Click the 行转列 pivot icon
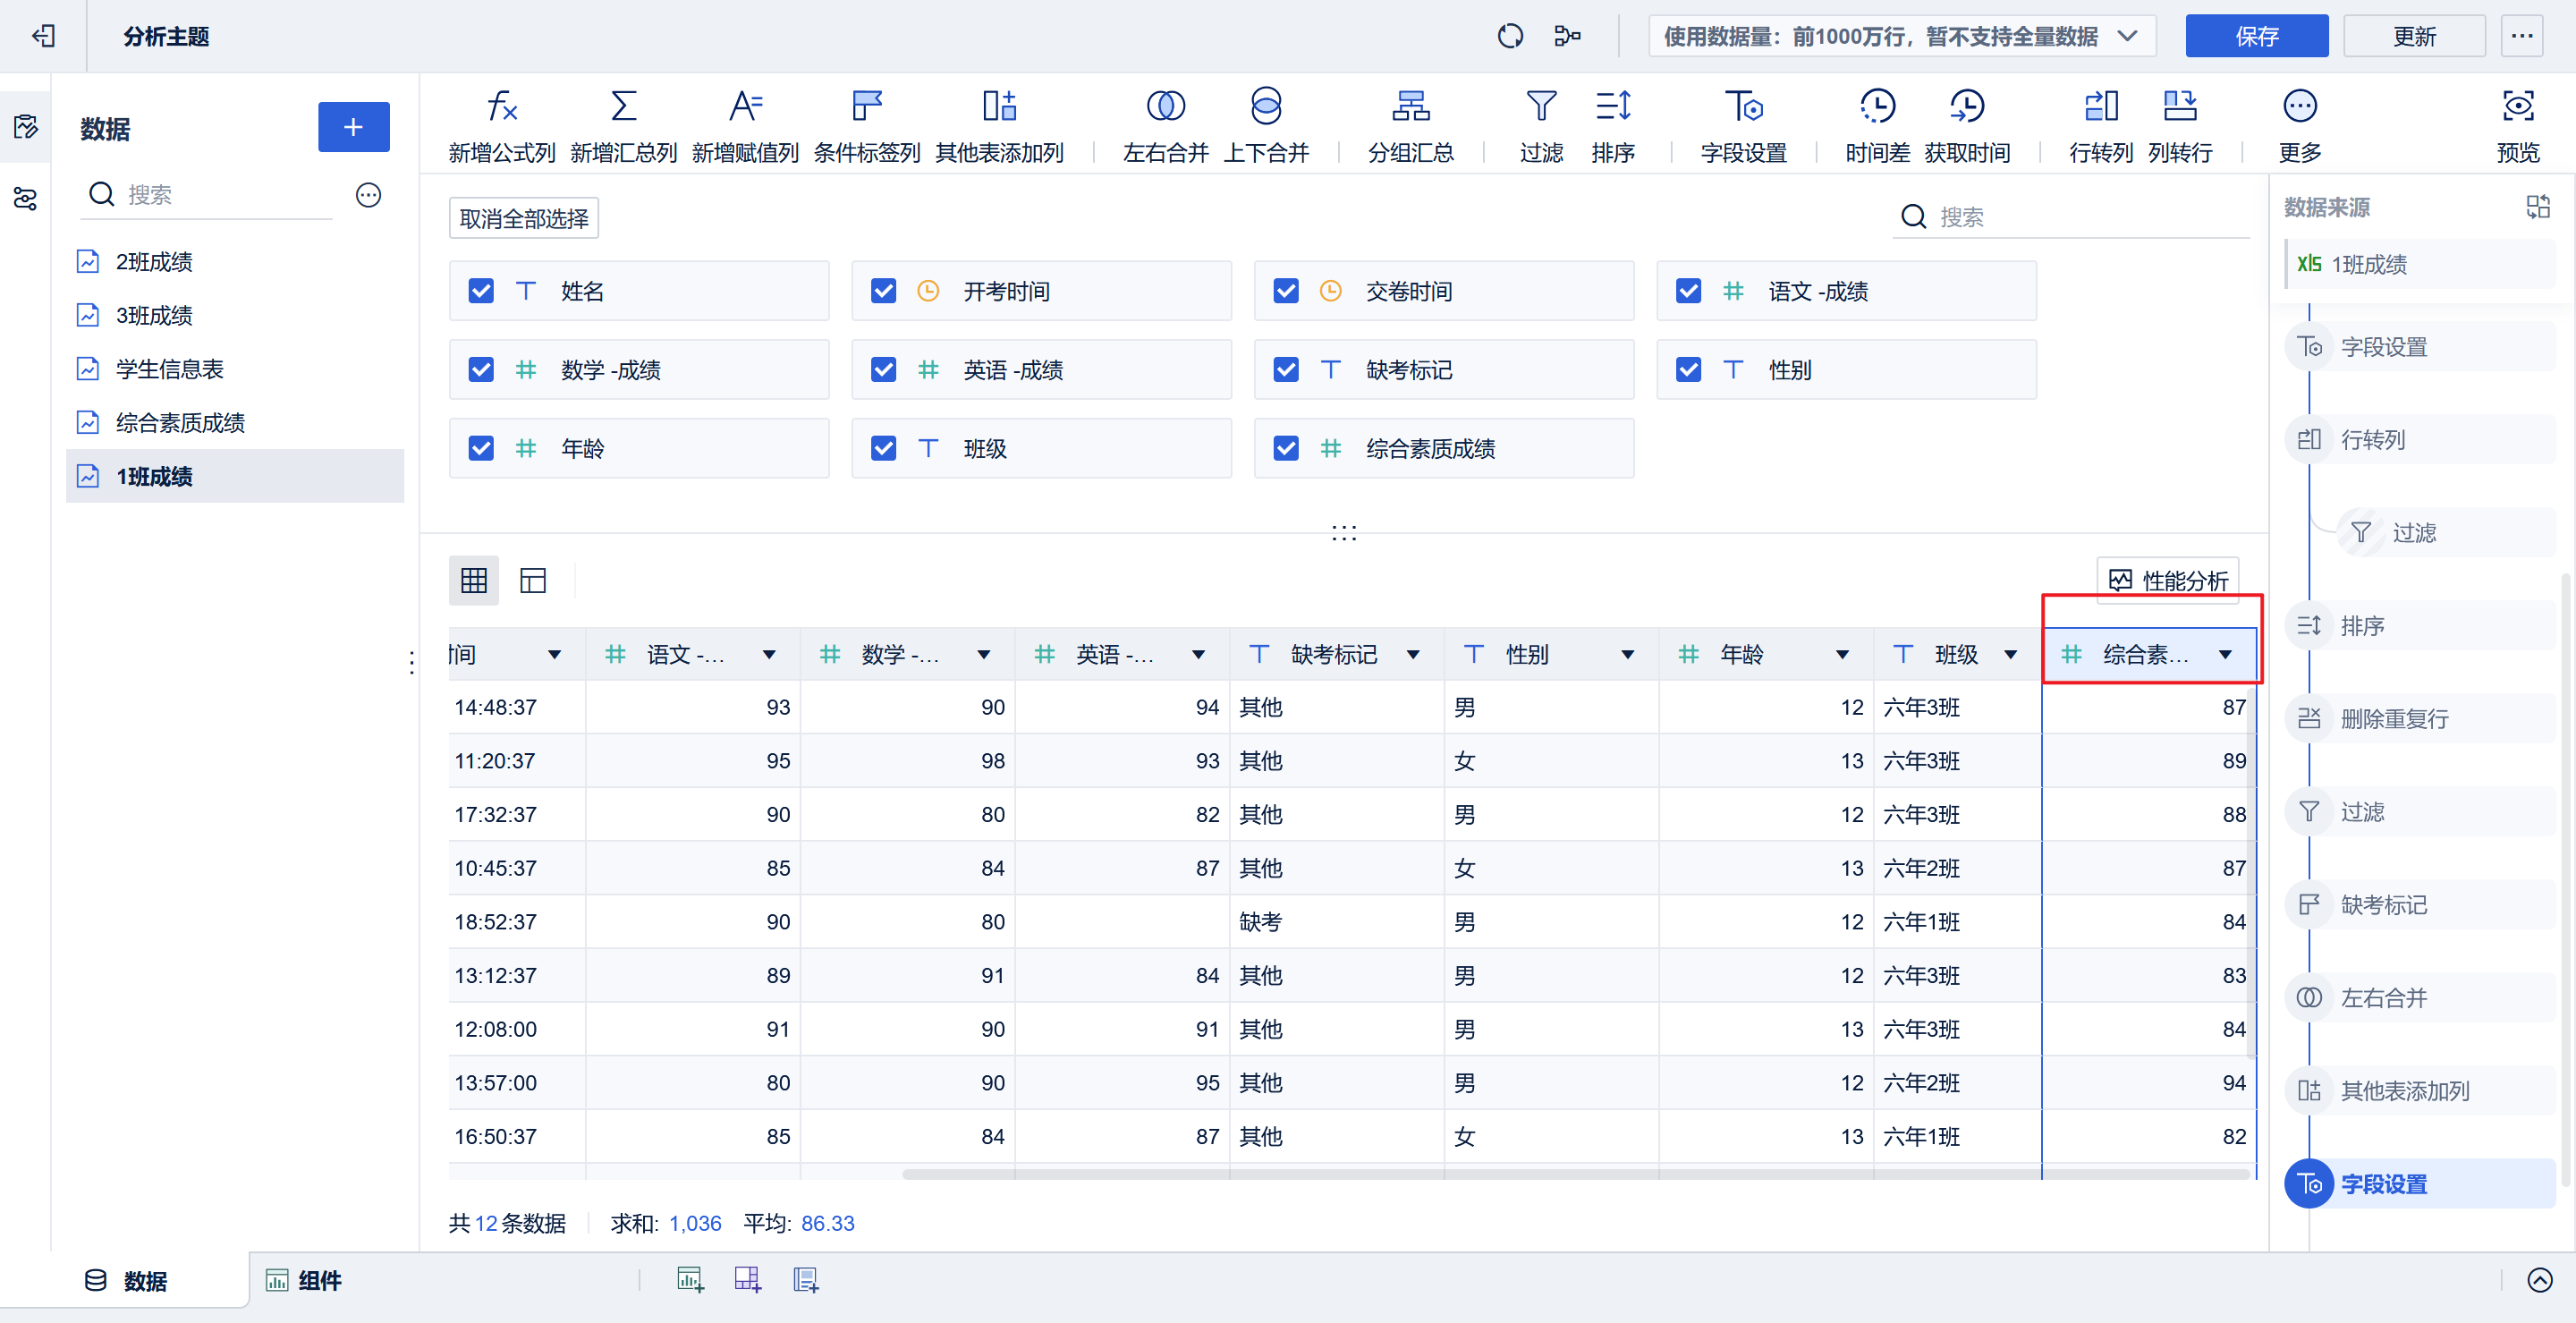2576x1323 pixels. 2100,106
